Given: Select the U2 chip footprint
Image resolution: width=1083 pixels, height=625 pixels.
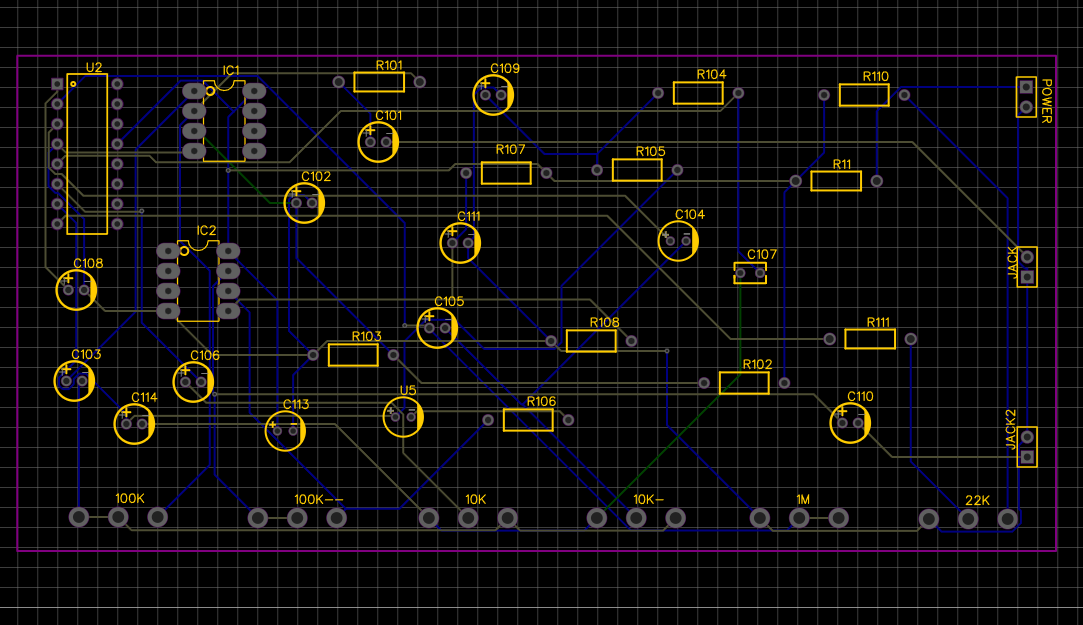Looking at the screenshot, I should click(87, 154).
